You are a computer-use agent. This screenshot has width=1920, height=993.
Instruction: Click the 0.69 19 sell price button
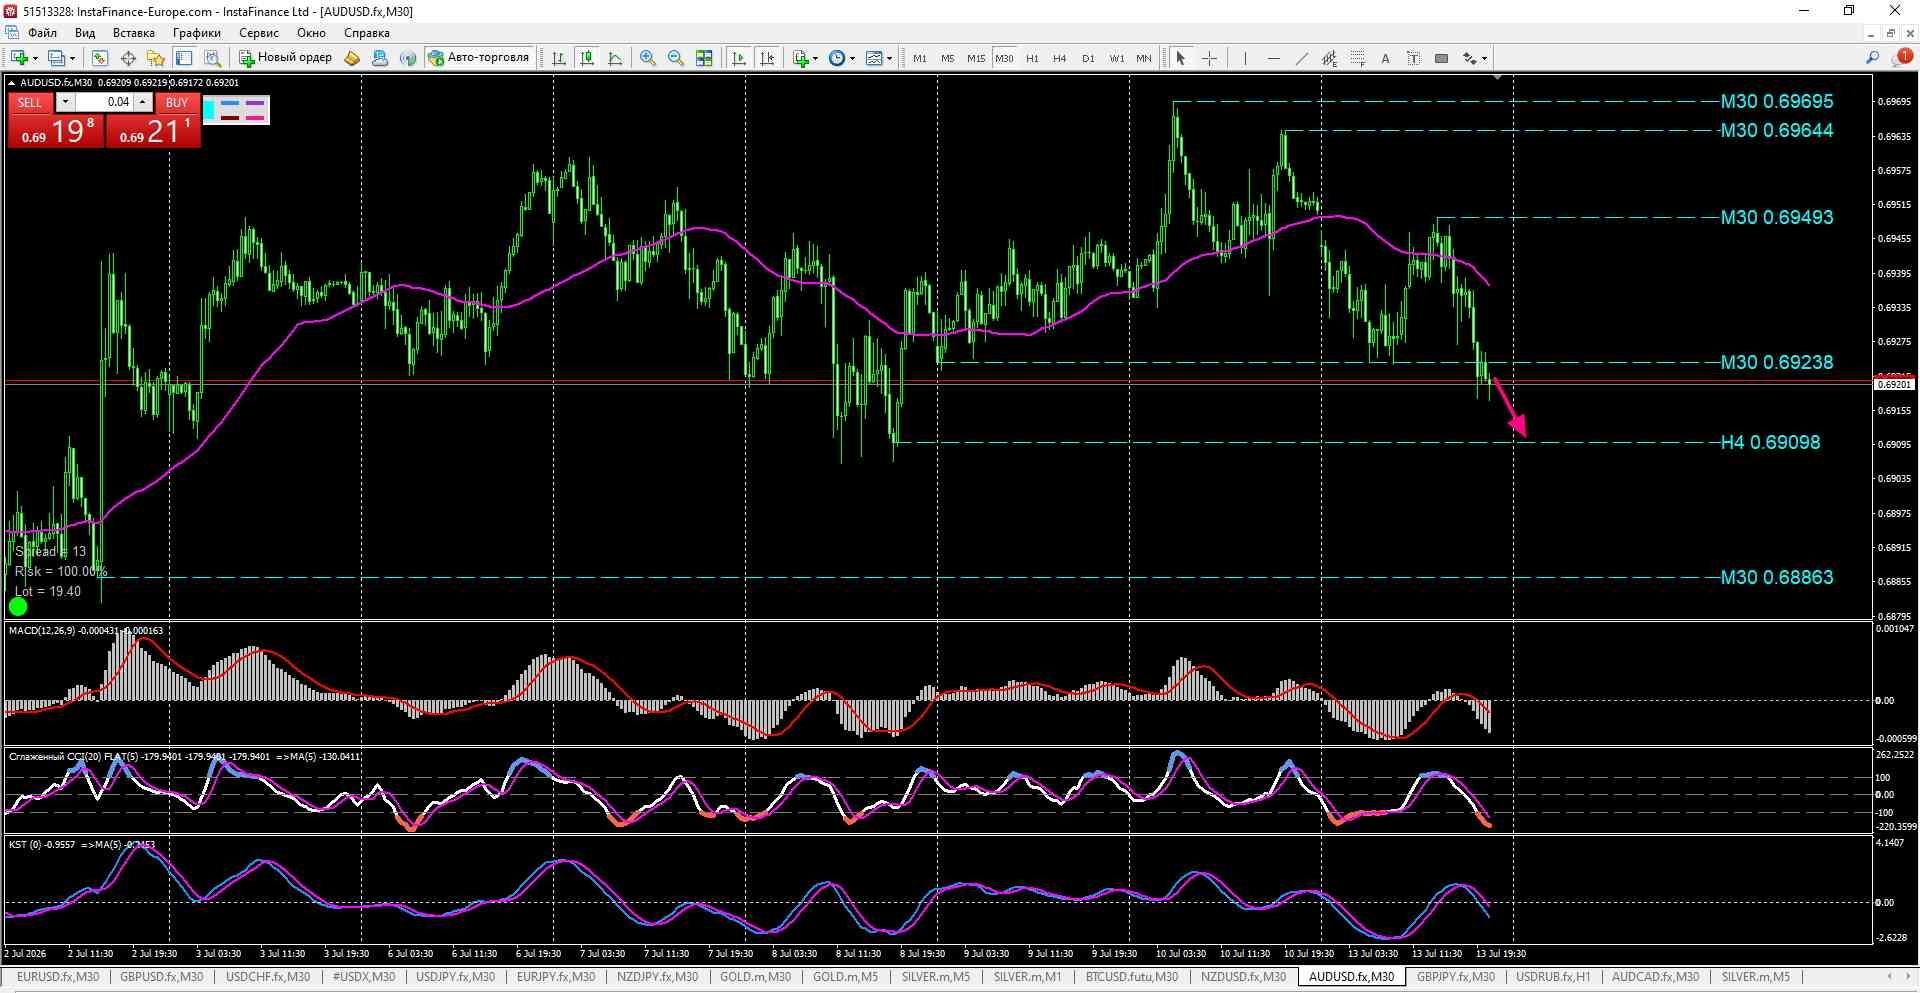(56, 131)
